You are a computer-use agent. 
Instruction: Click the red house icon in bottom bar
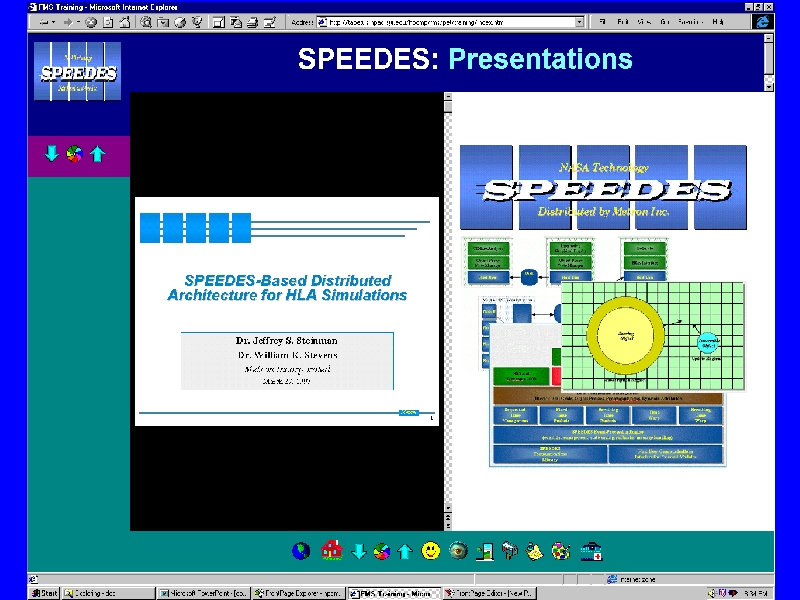[331, 551]
